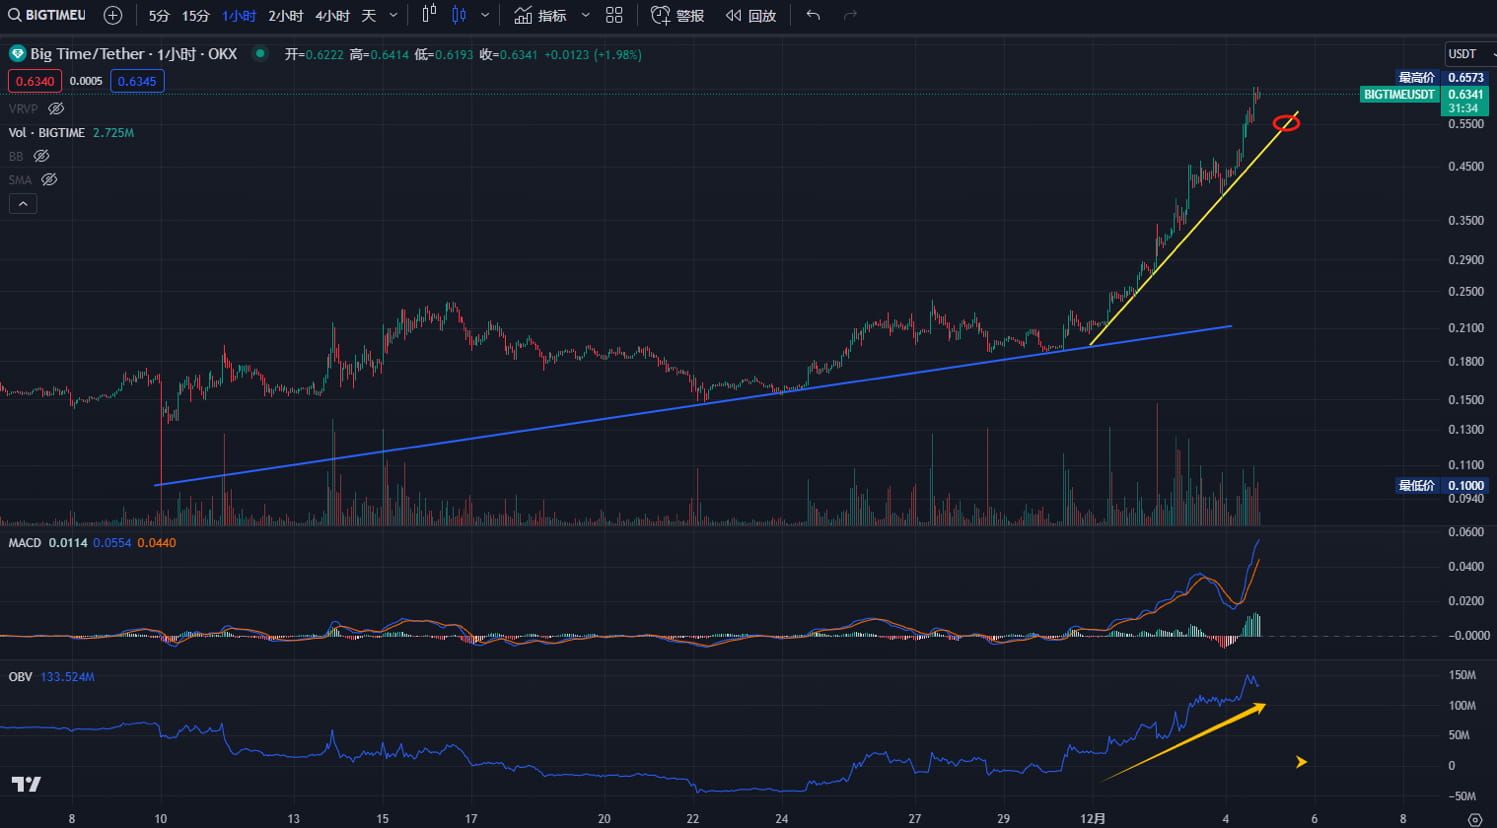Open time axis settings gear
This screenshot has height=828, width=1497.
1475,819
